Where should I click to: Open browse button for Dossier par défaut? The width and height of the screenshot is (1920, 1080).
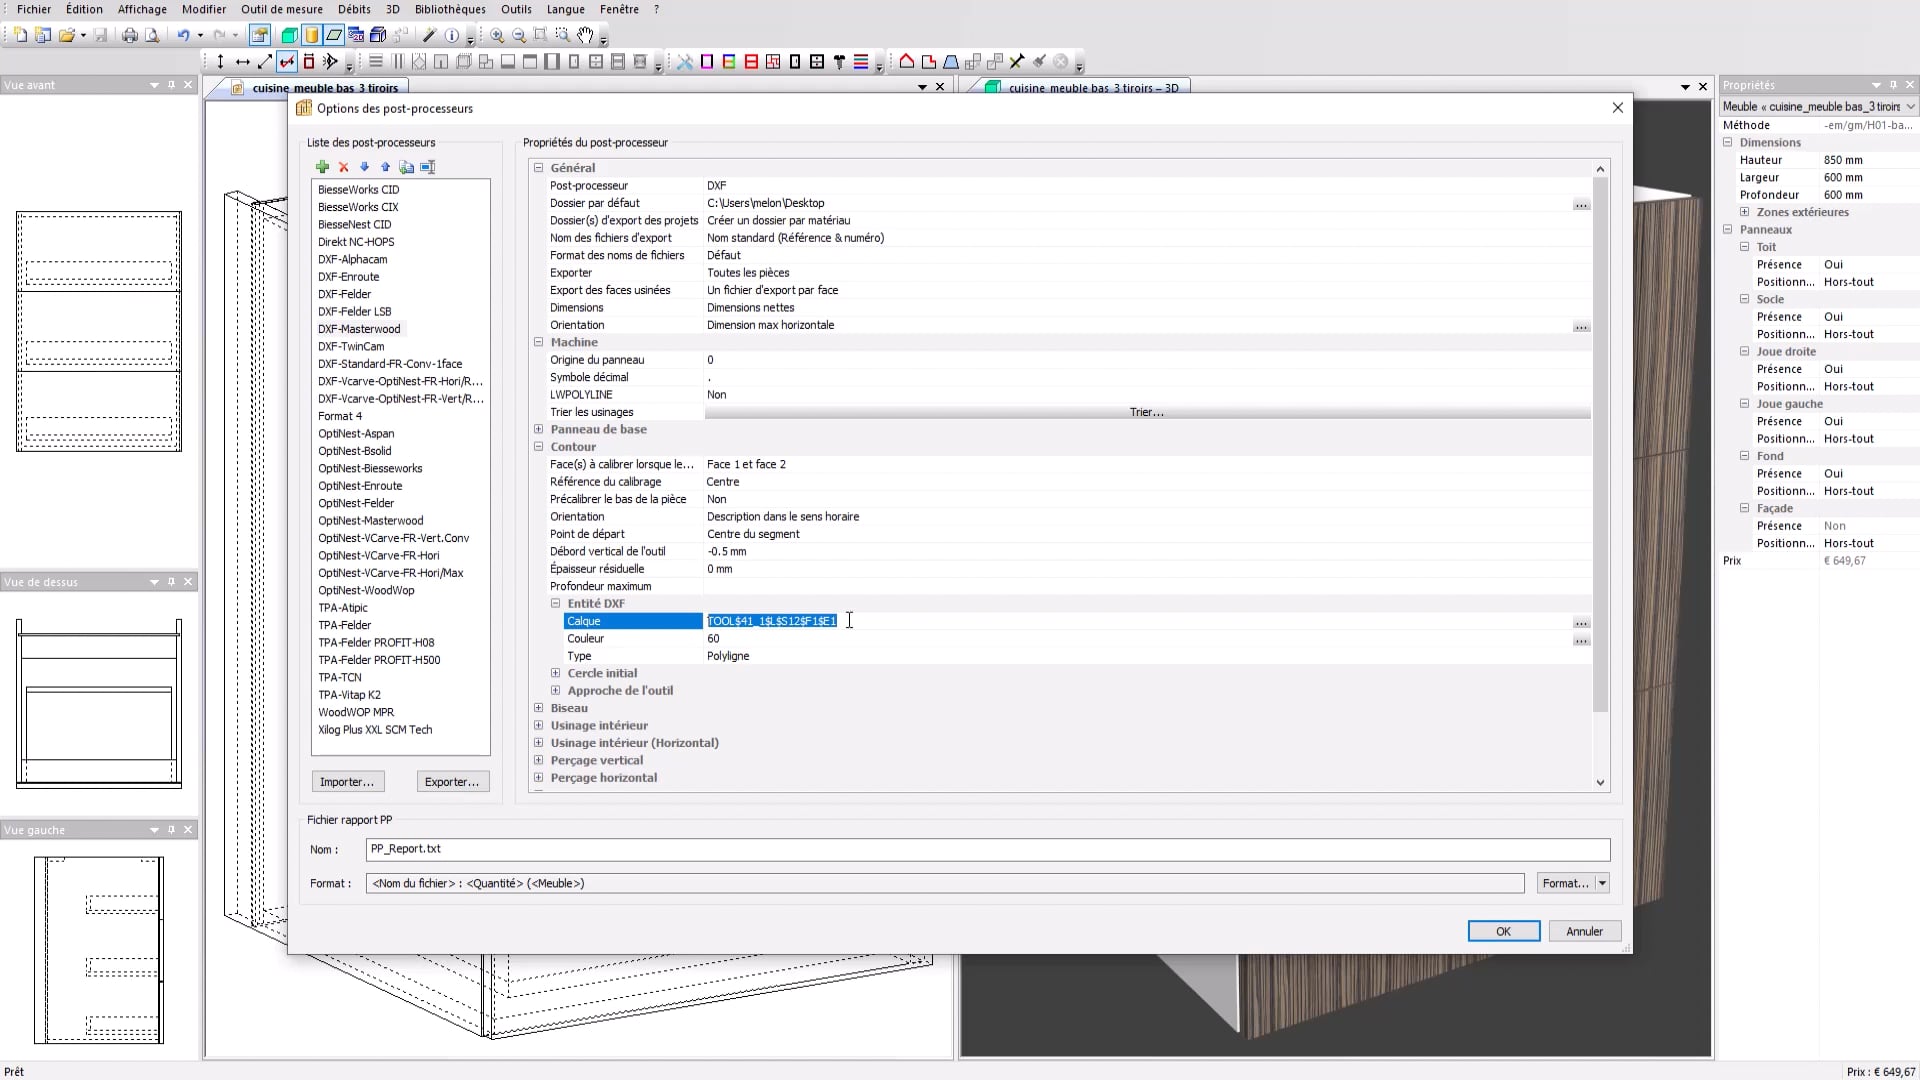[x=1581, y=204]
